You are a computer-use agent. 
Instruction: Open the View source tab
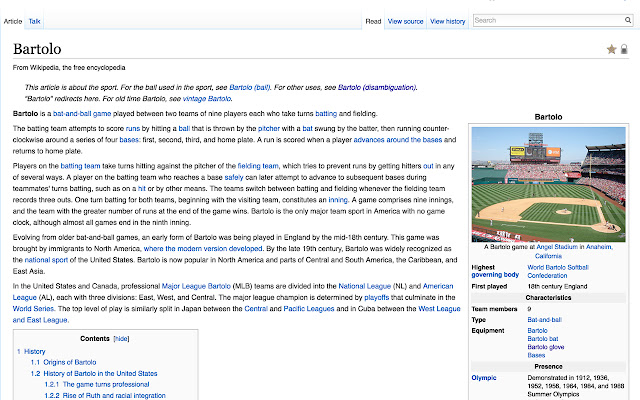405,21
